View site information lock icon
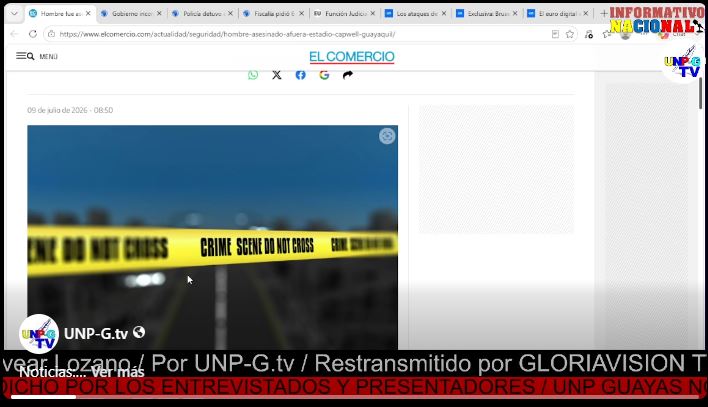Image resolution: width=708 pixels, height=407 pixels. click(51, 34)
